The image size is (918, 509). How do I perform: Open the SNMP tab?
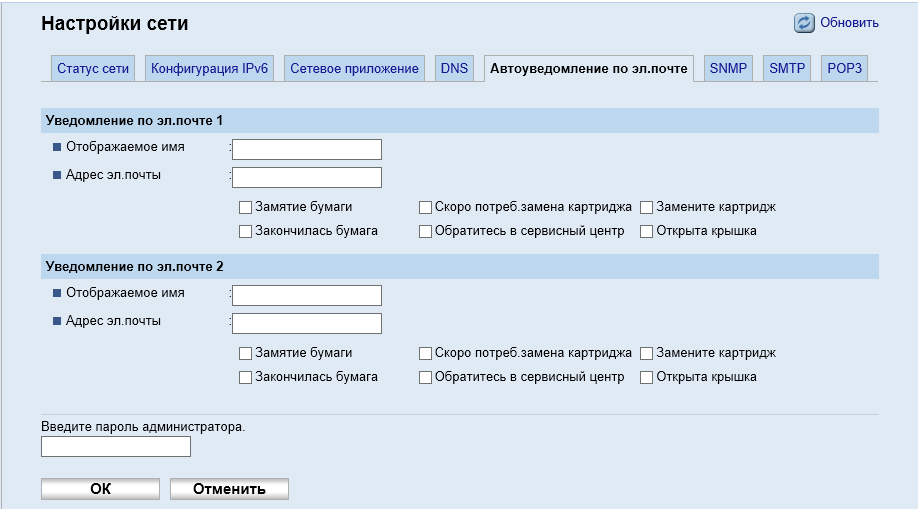click(x=729, y=69)
